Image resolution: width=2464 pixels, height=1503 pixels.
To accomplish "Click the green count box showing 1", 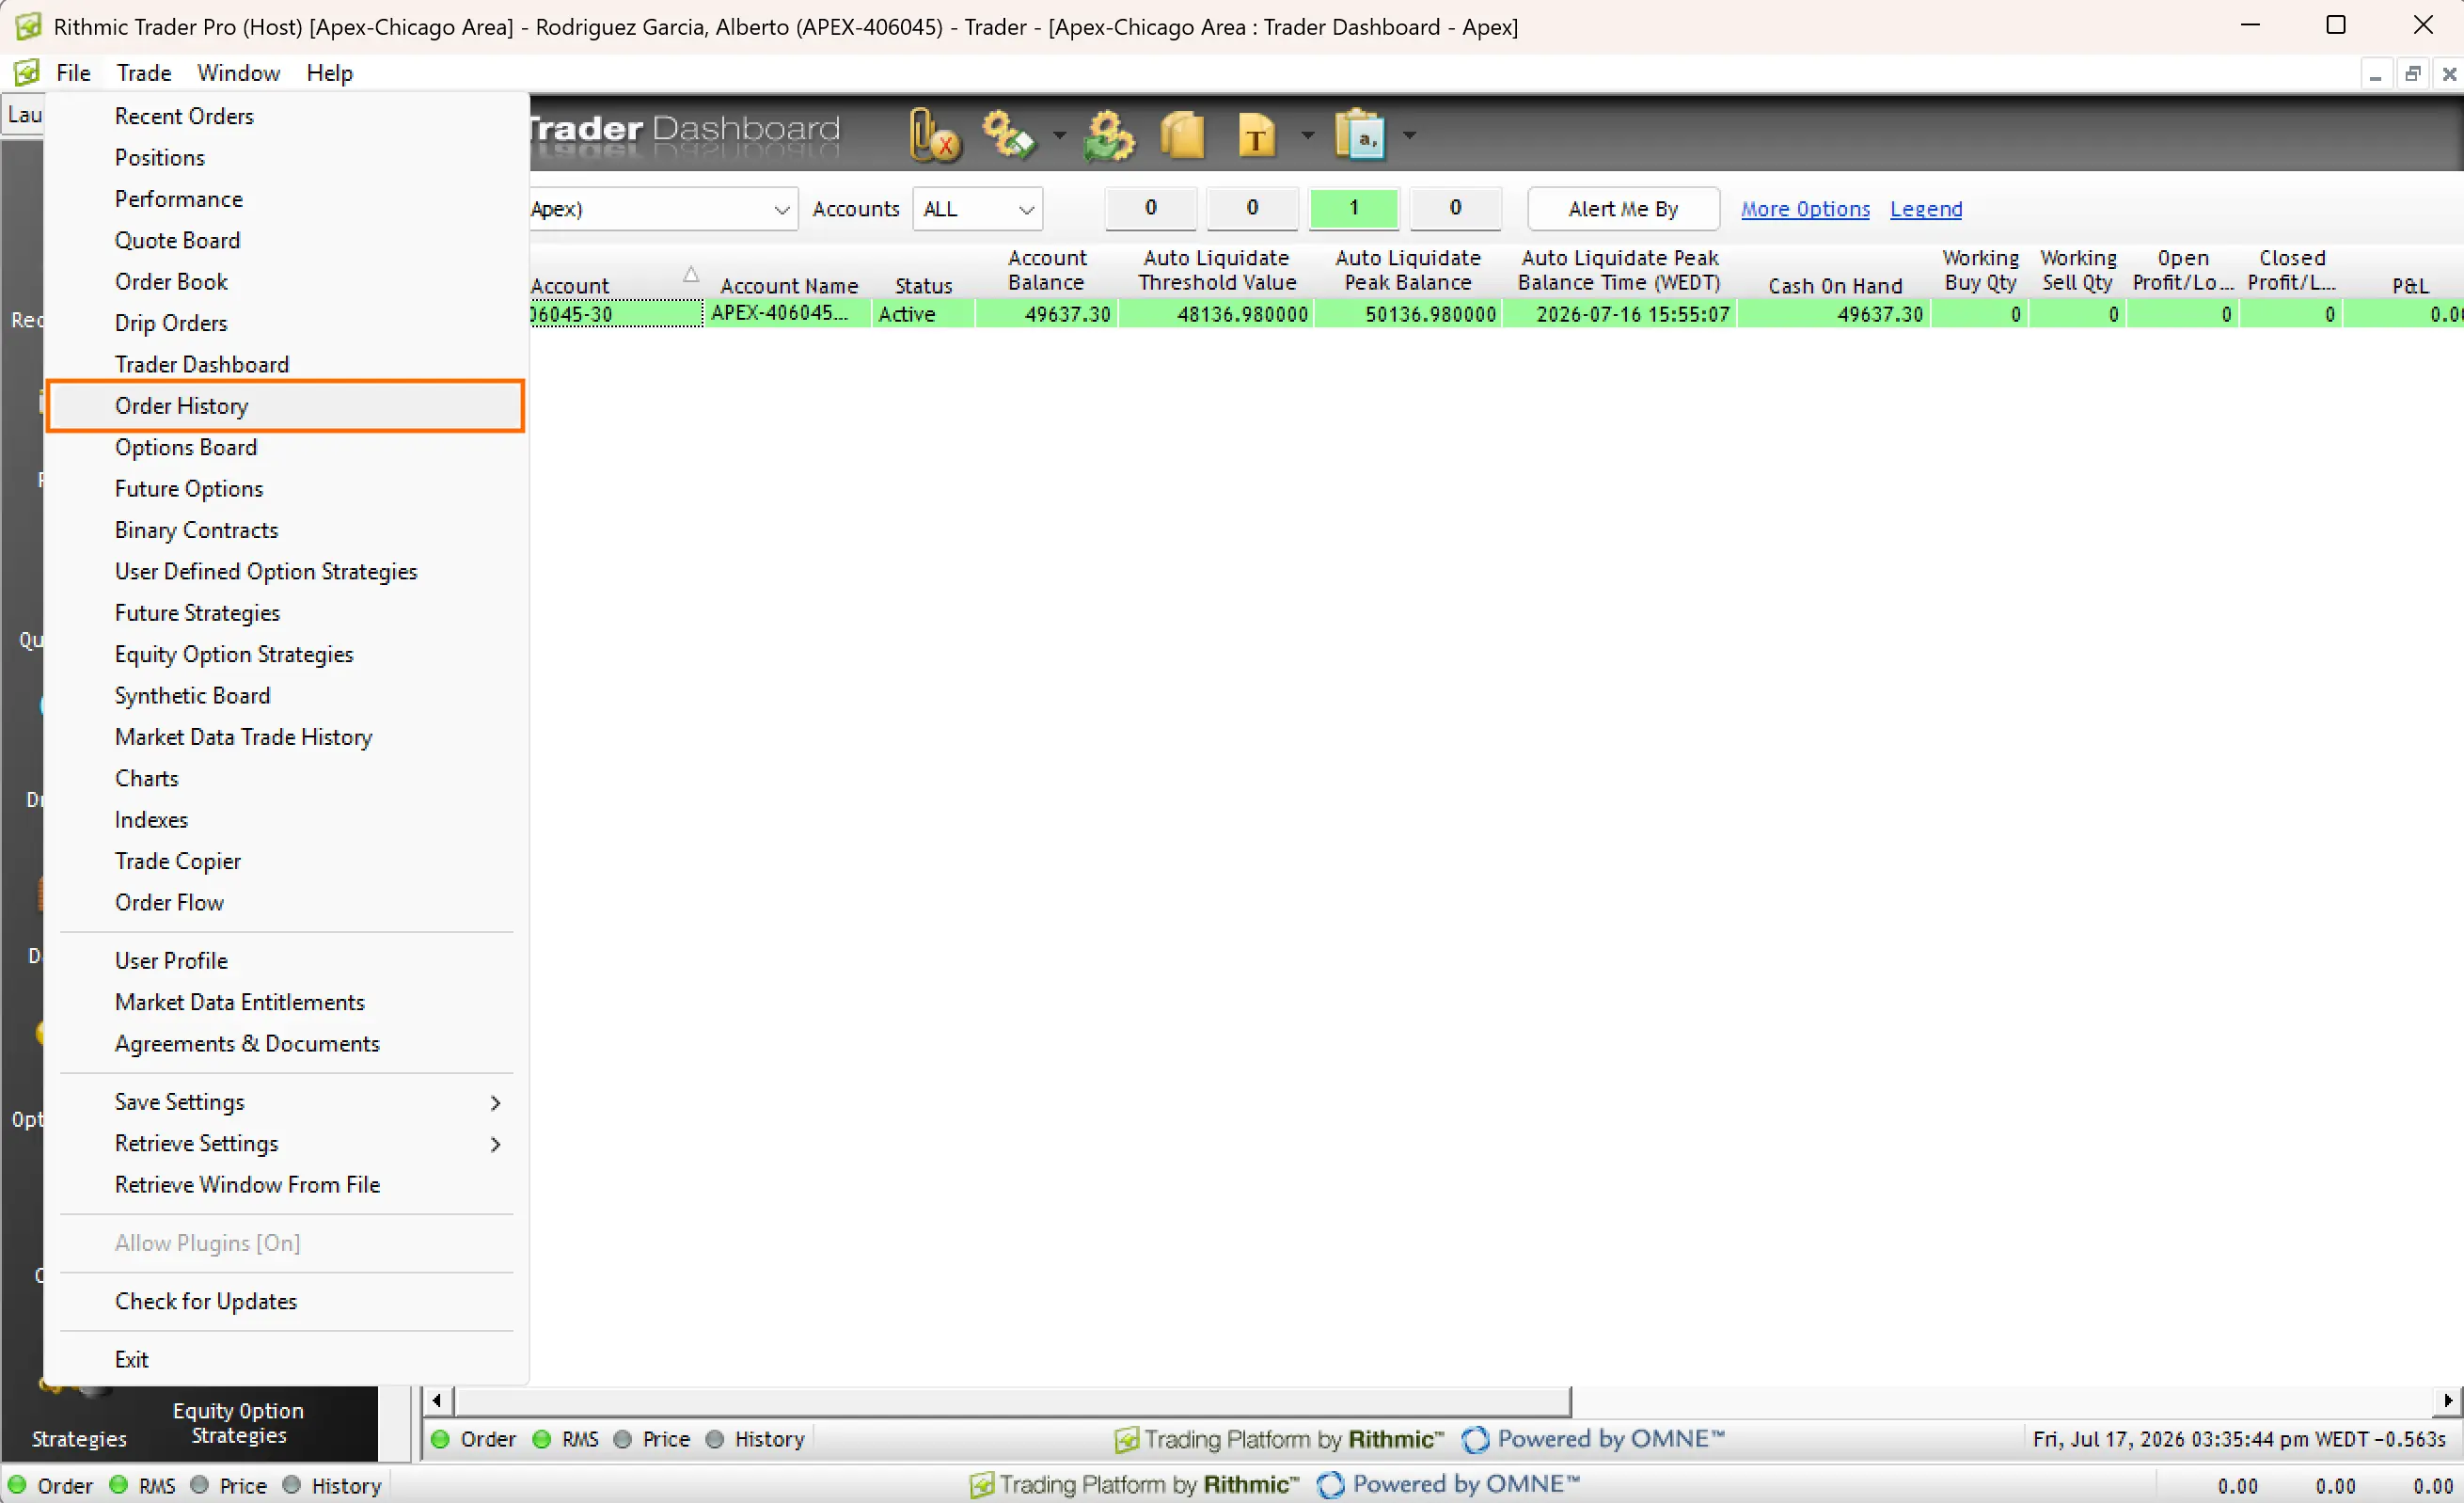I will coord(1353,207).
